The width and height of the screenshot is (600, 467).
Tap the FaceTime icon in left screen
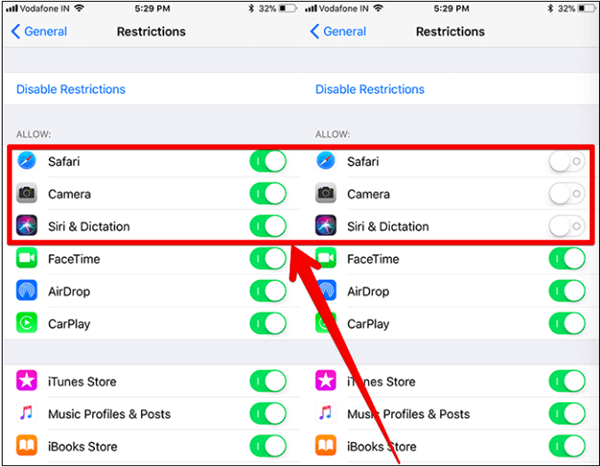point(27,258)
